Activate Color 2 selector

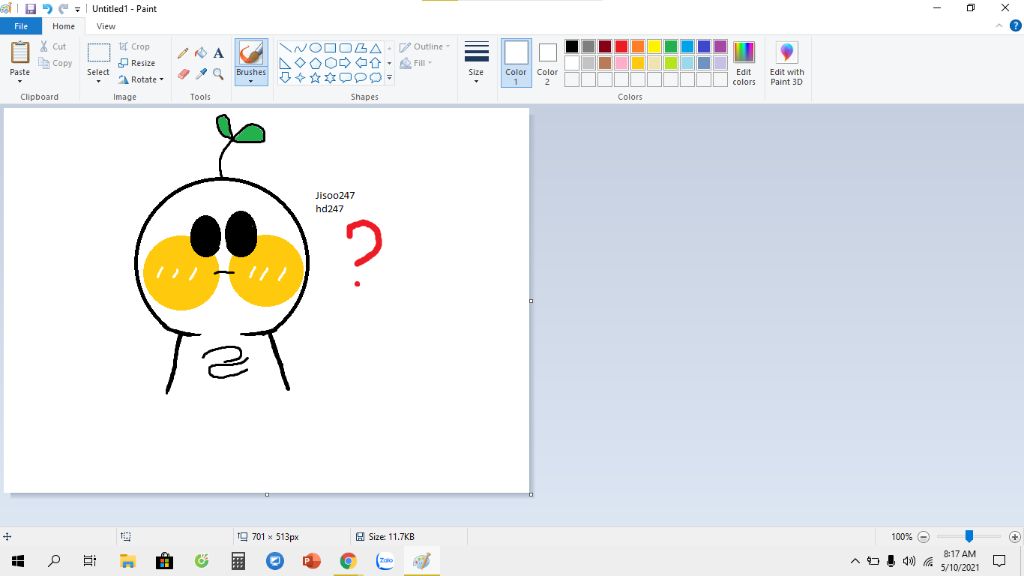pyautogui.click(x=547, y=63)
